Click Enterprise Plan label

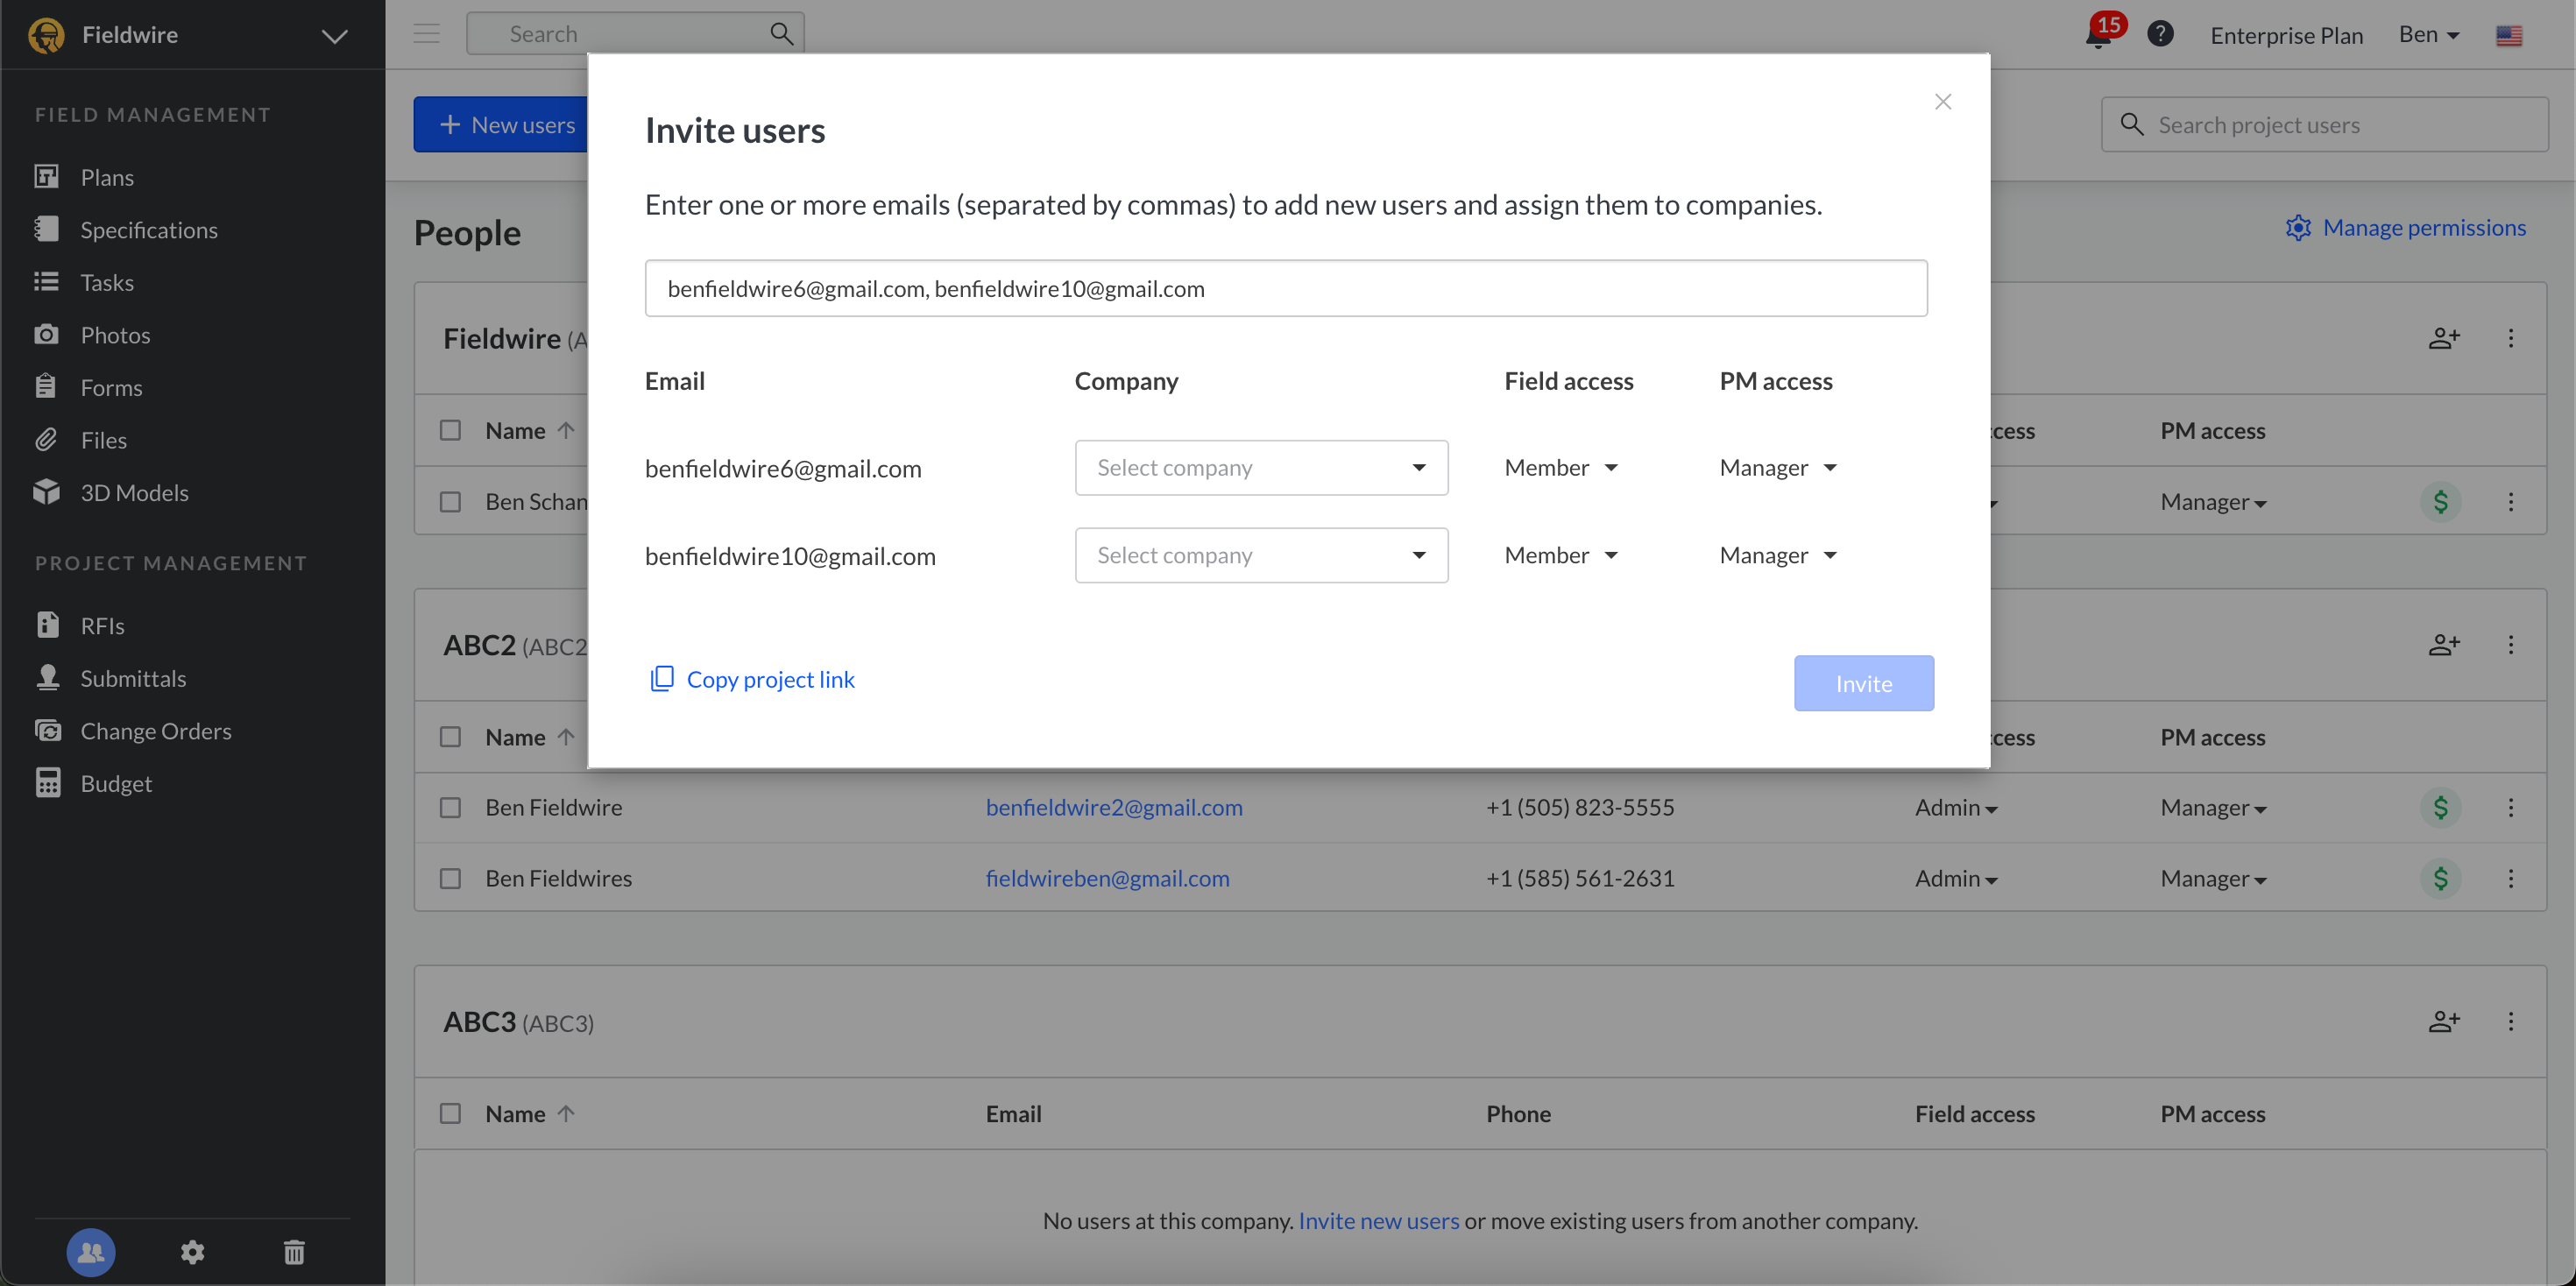pyautogui.click(x=2286, y=35)
